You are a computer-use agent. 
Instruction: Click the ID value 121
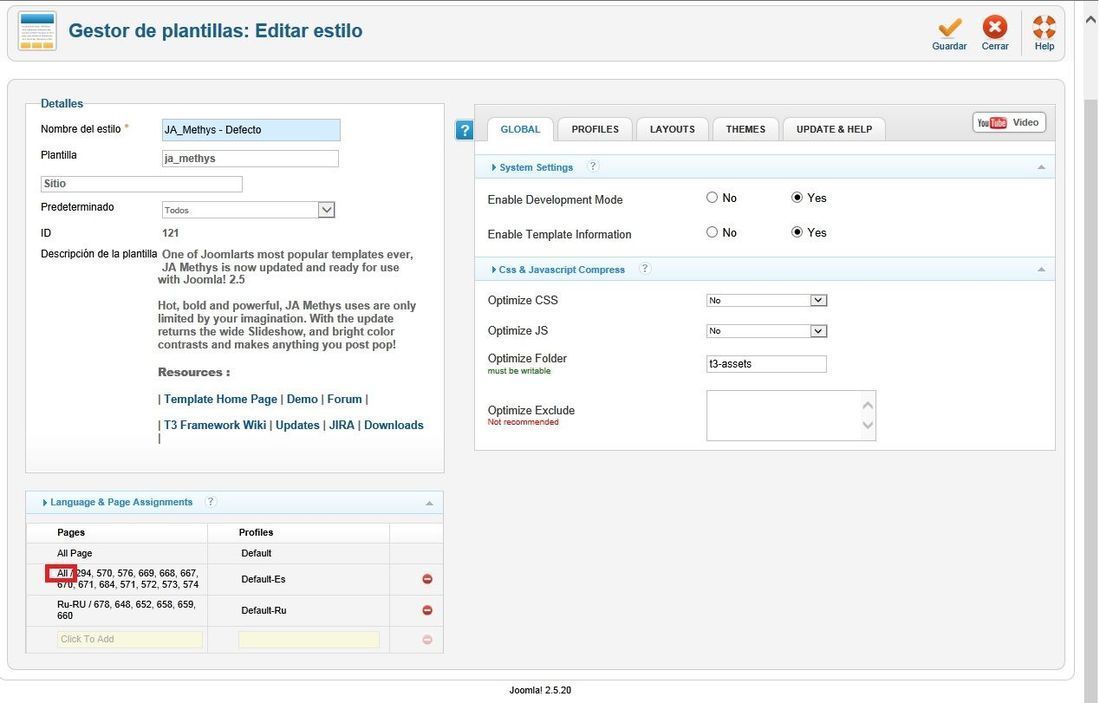pos(170,233)
